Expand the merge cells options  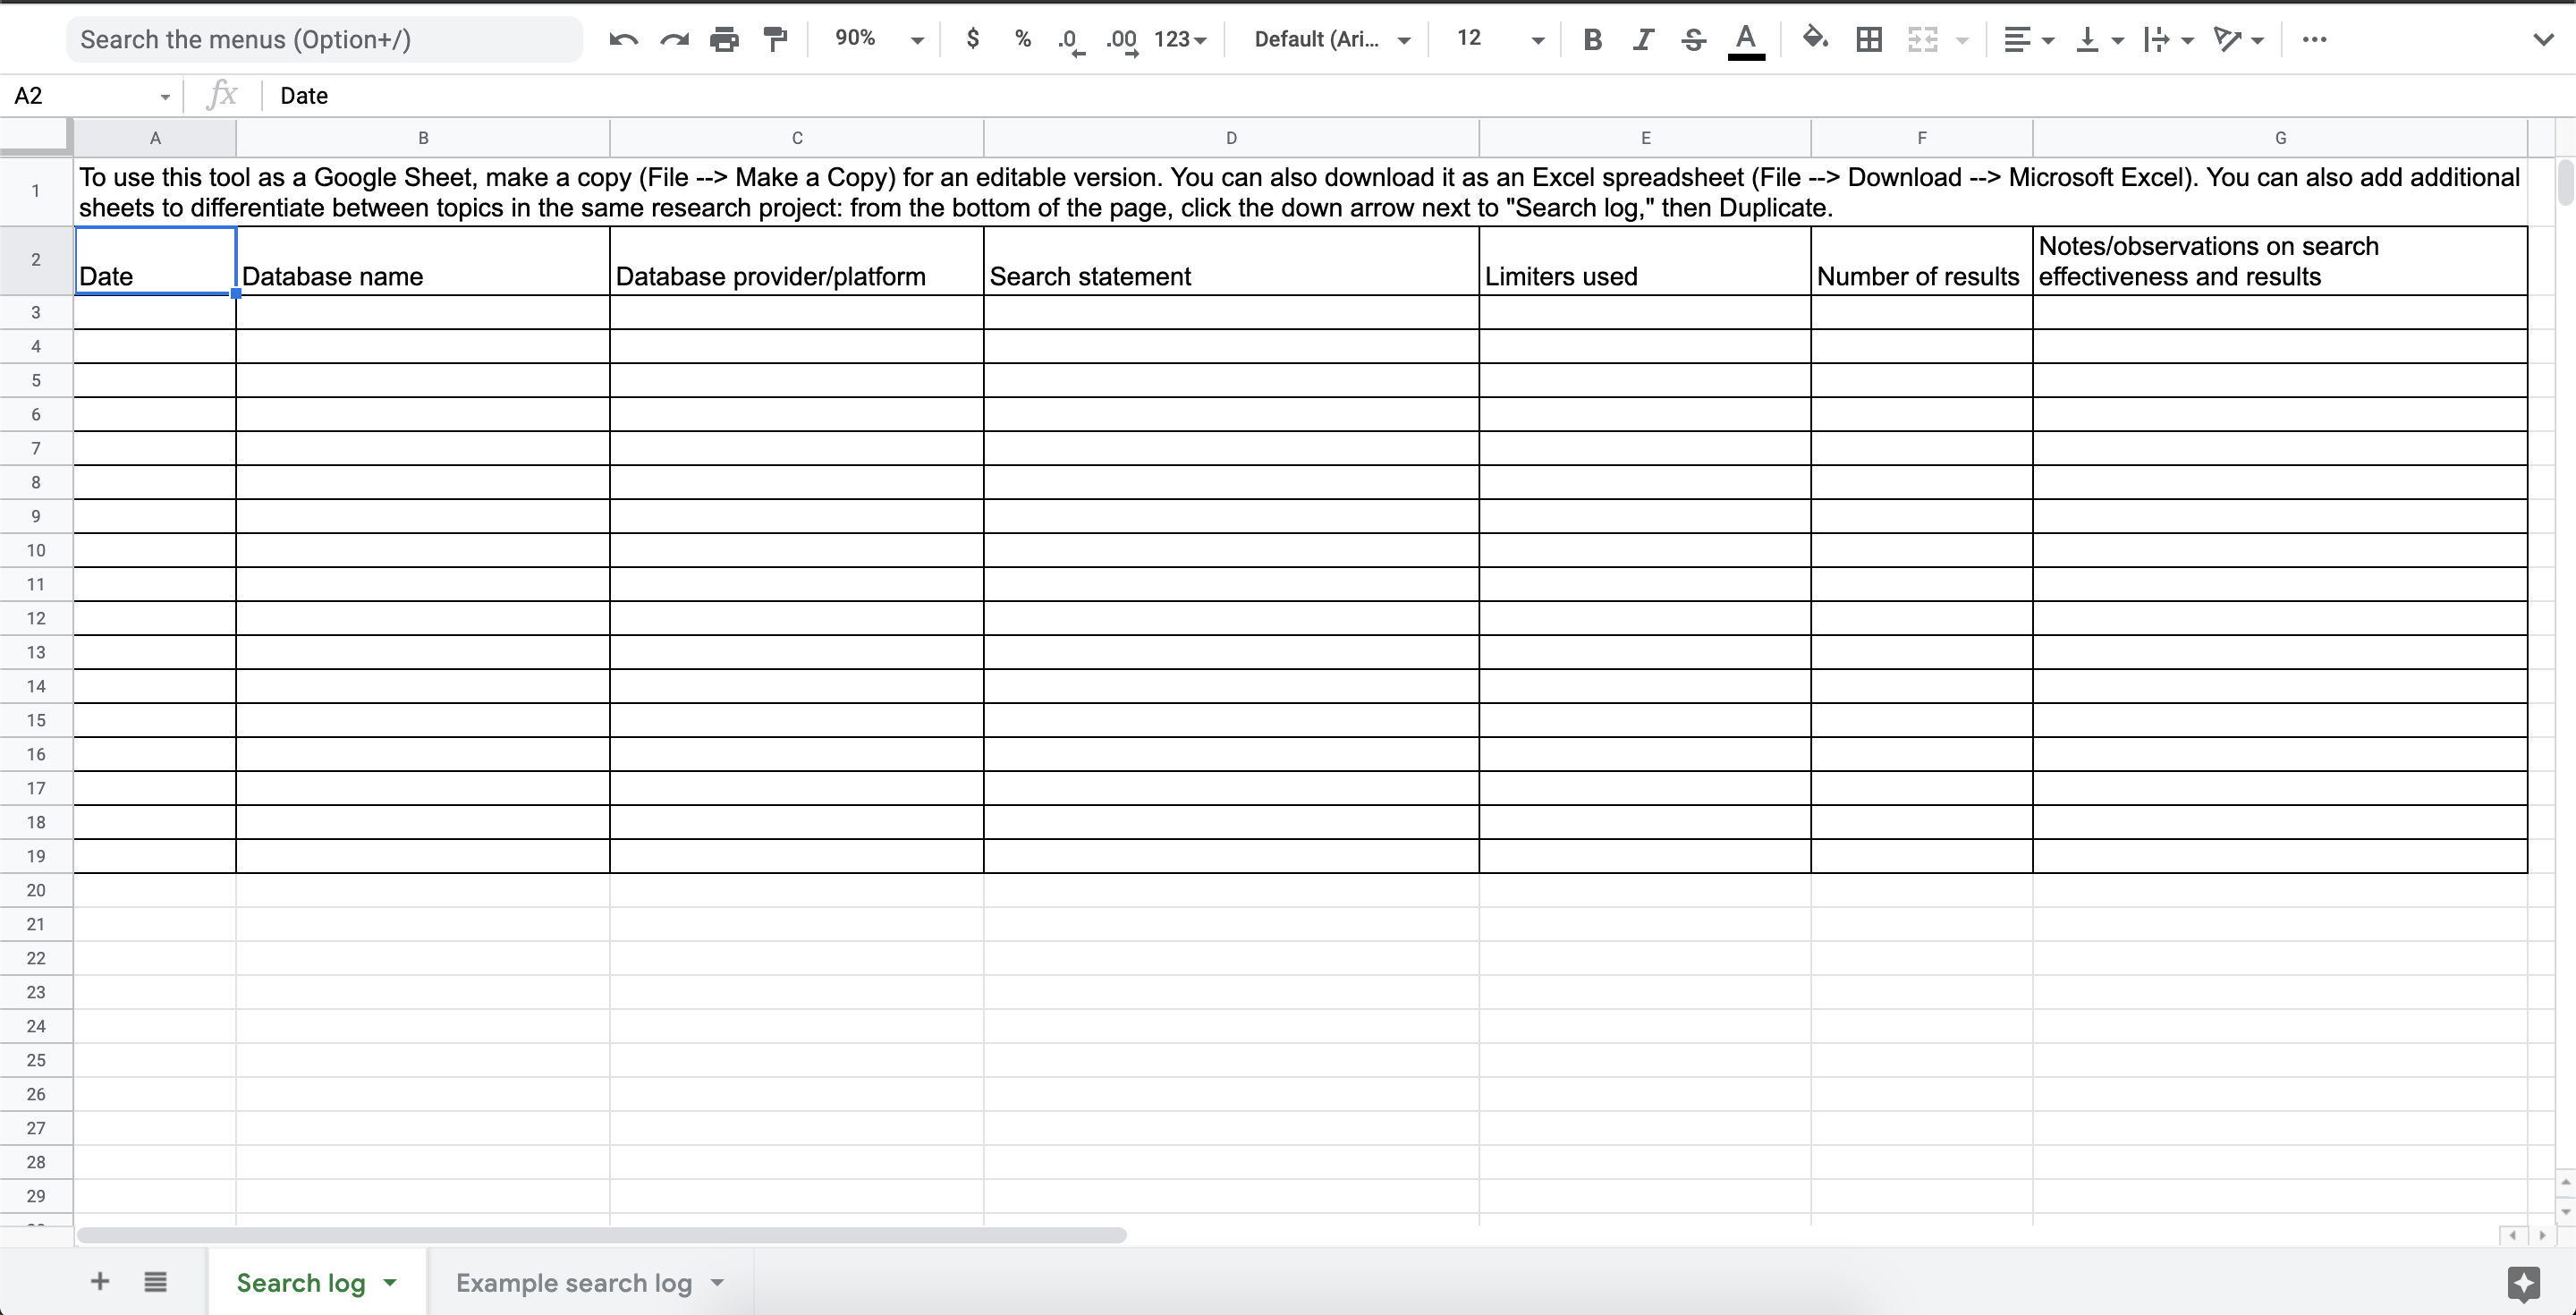click(1960, 39)
